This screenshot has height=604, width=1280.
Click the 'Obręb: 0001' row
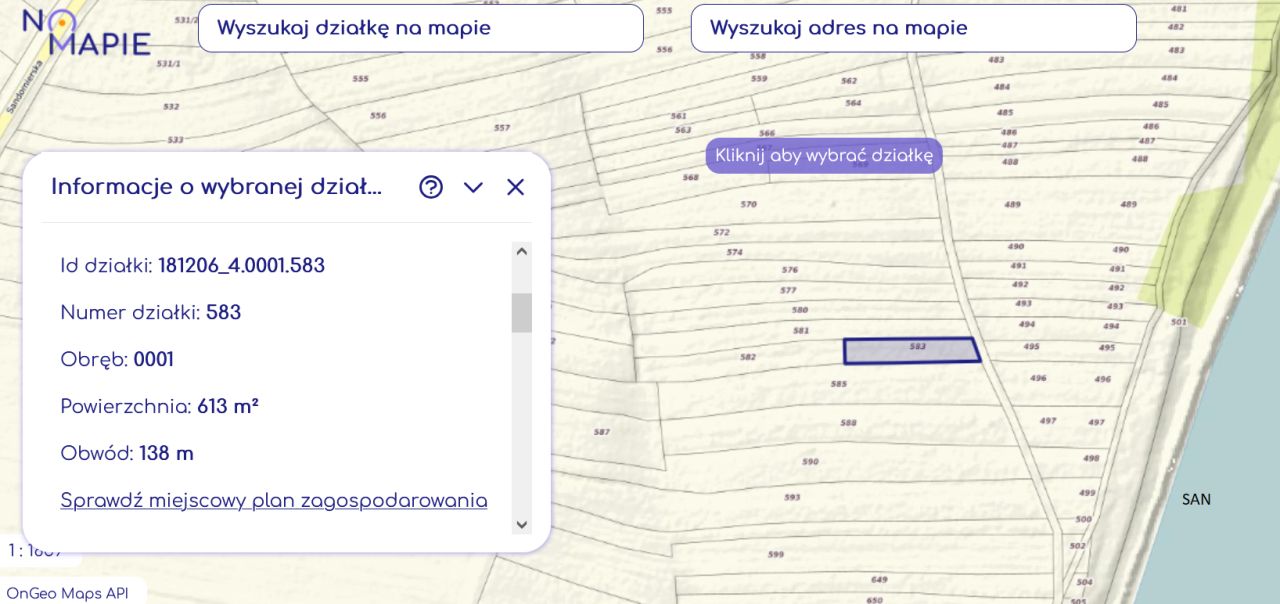point(117,359)
